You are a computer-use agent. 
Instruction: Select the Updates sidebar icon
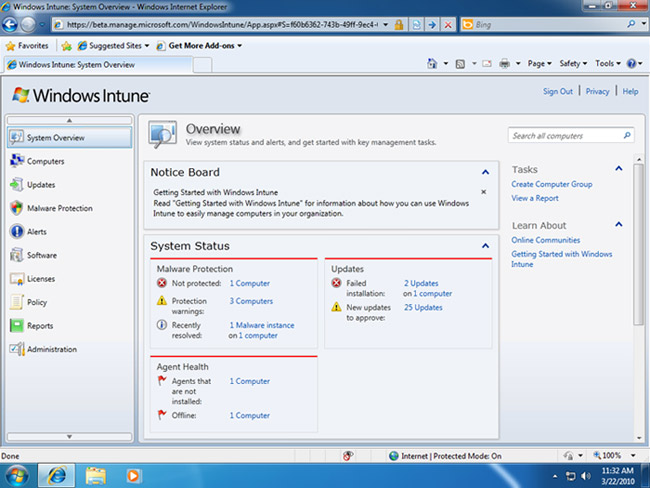pos(17,185)
